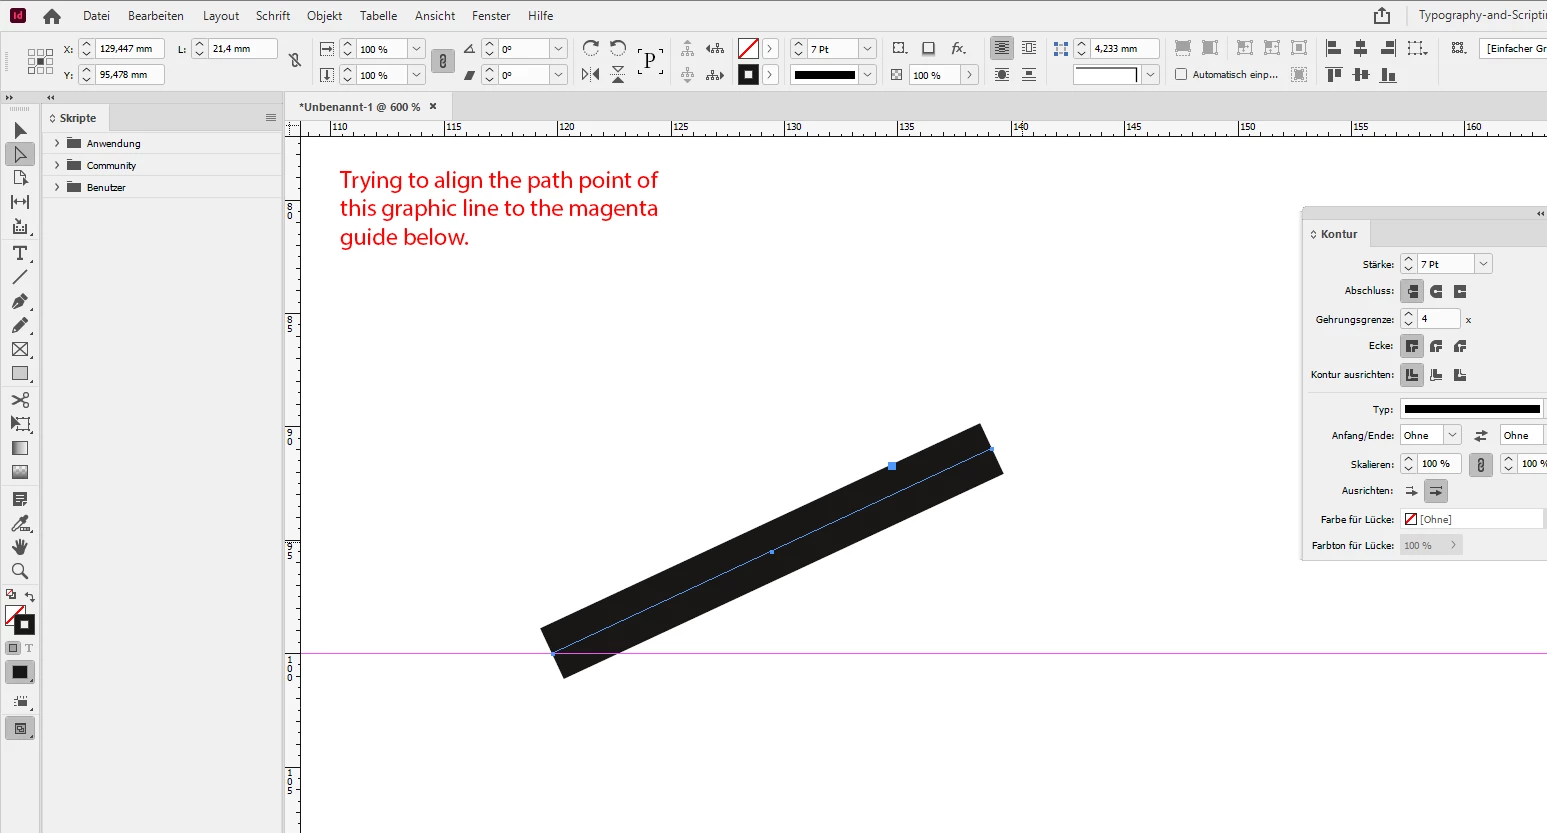
Task: Select the Gap tool
Action: [20, 202]
